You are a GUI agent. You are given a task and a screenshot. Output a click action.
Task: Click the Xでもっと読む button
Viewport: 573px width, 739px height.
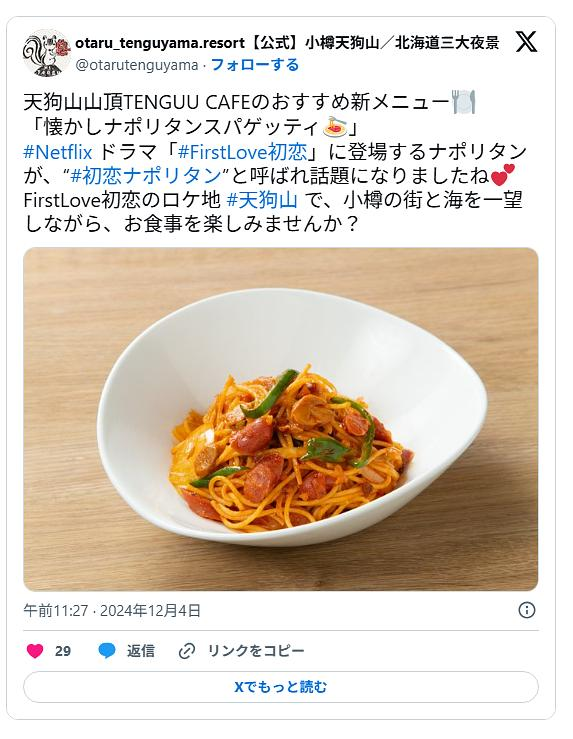click(x=281, y=687)
